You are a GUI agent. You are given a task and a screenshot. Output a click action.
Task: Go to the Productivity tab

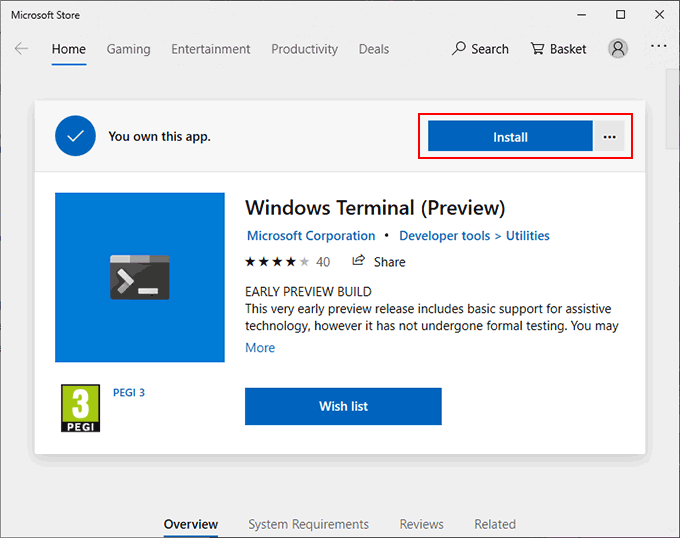coord(303,49)
